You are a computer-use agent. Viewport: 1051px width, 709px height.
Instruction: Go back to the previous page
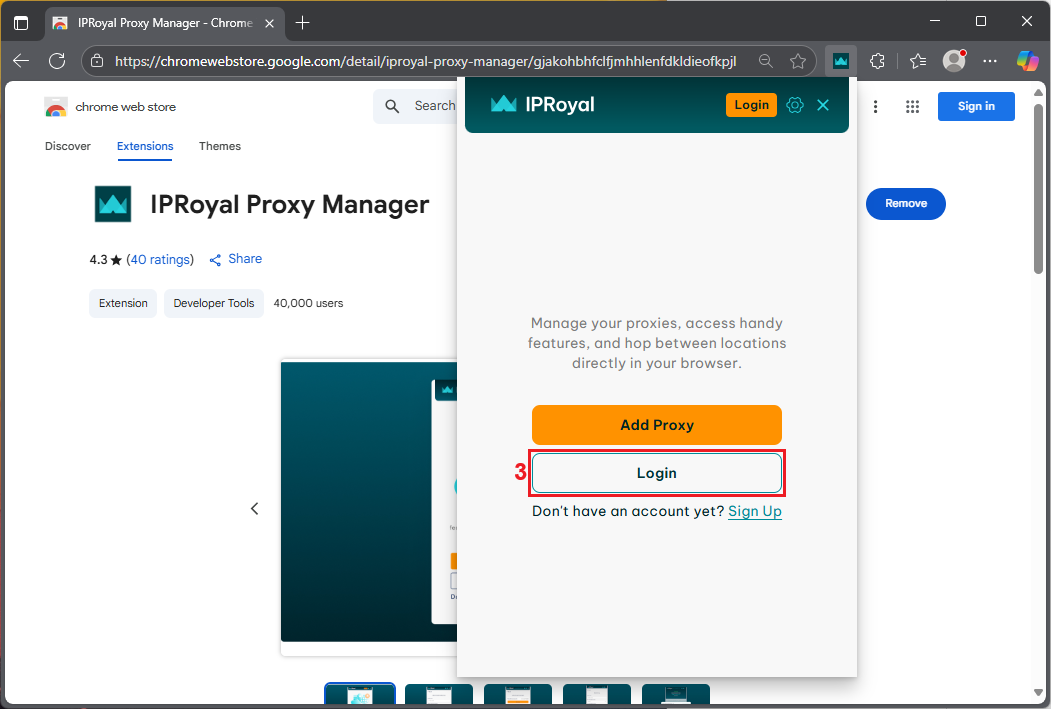21,61
